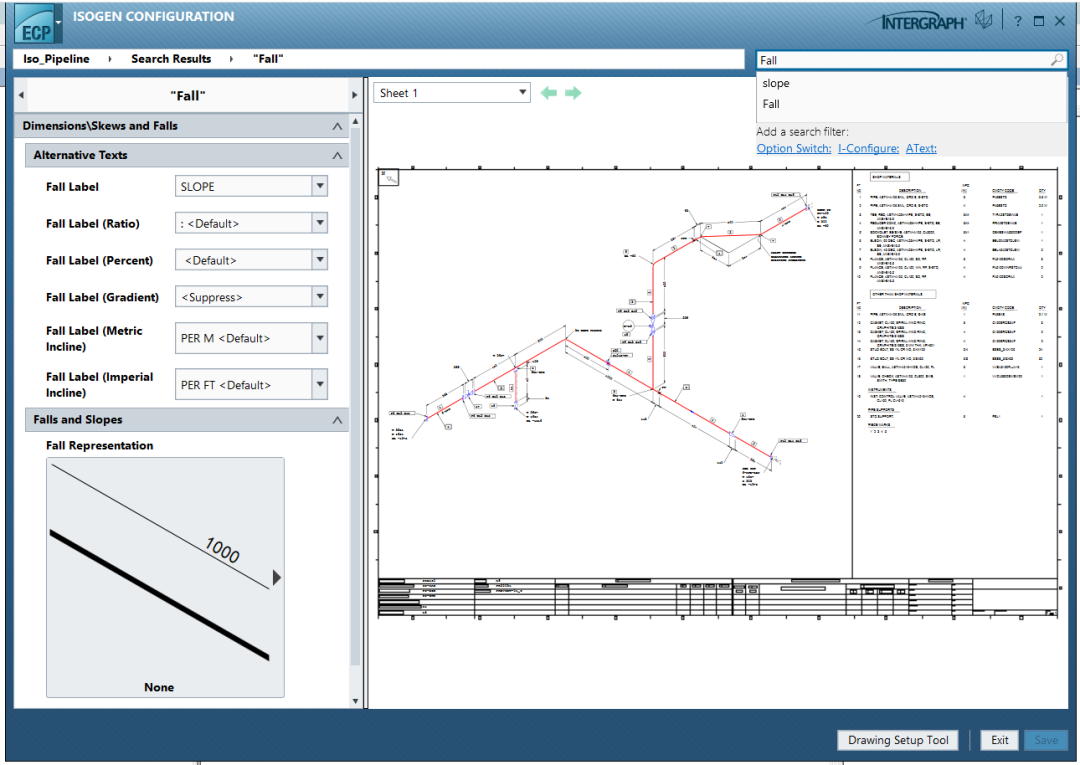Expand breadcrumb arrow after Iso_Pipeline
The image size is (1080, 765).
110,59
